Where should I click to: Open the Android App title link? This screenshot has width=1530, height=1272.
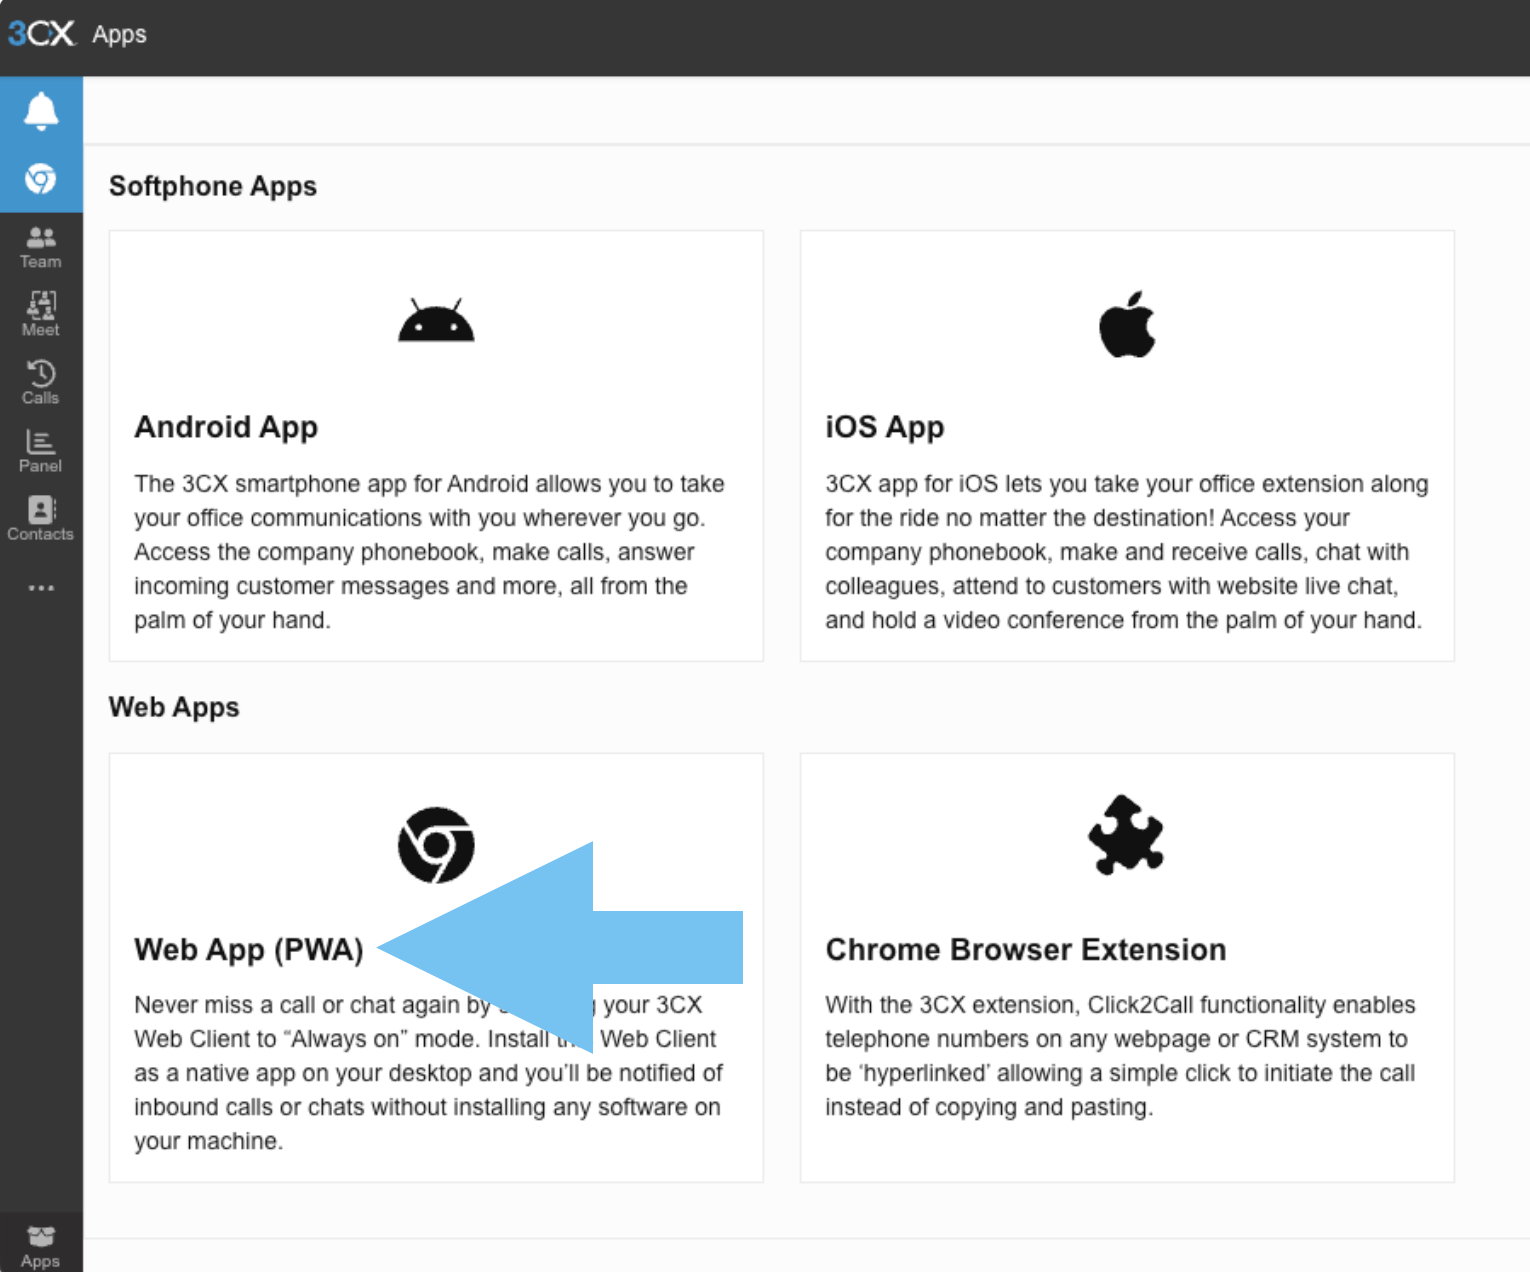coord(226,427)
